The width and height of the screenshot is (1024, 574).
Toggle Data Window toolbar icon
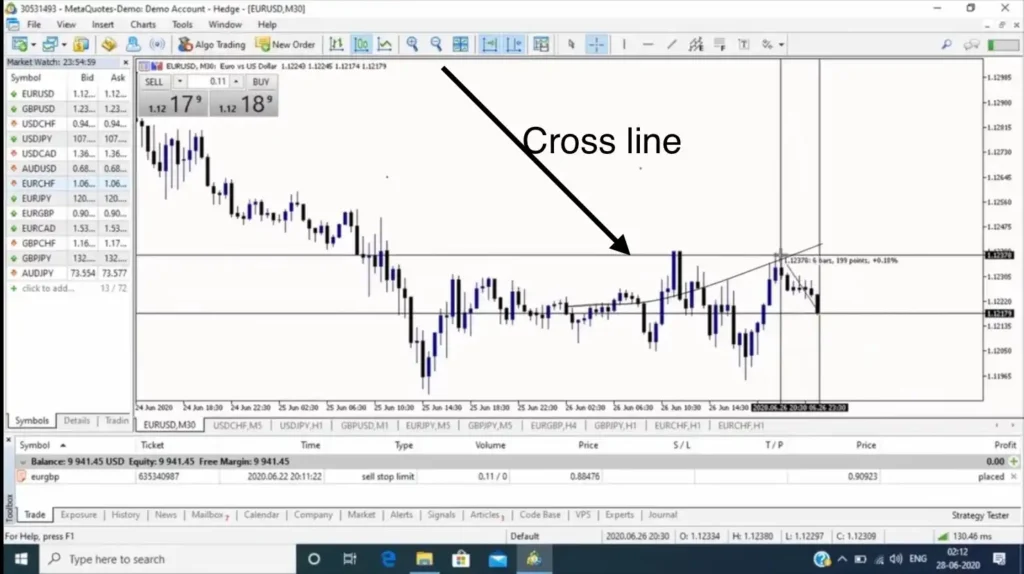click(108, 44)
